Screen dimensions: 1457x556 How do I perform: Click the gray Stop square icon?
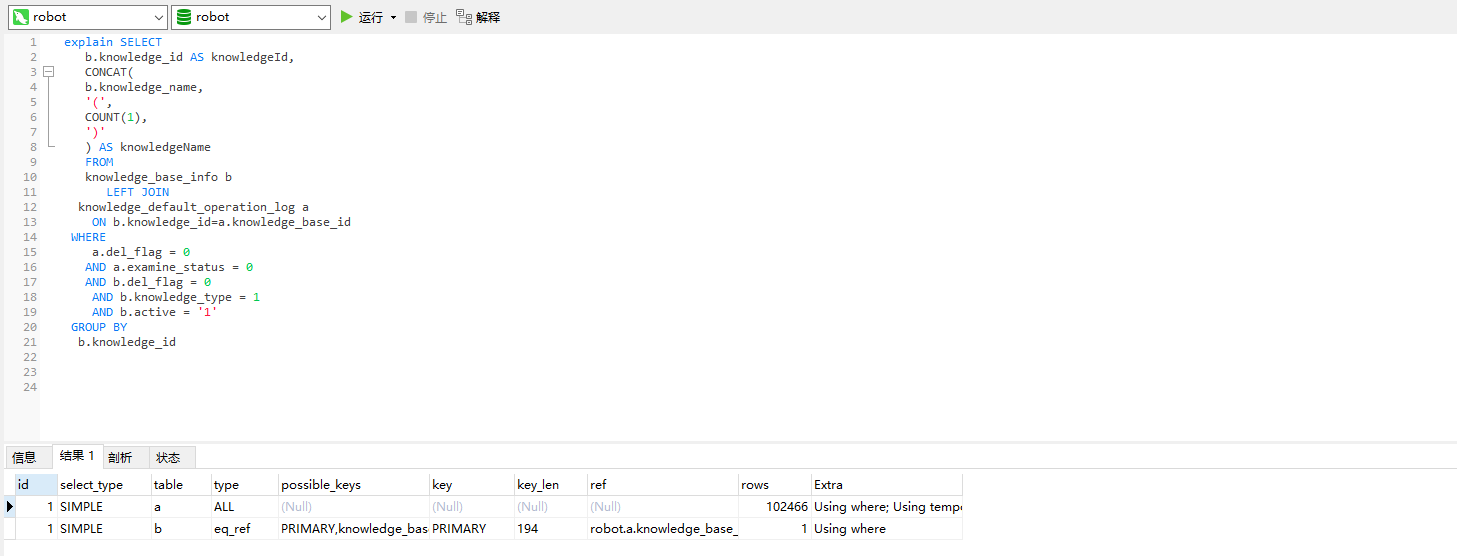click(411, 17)
